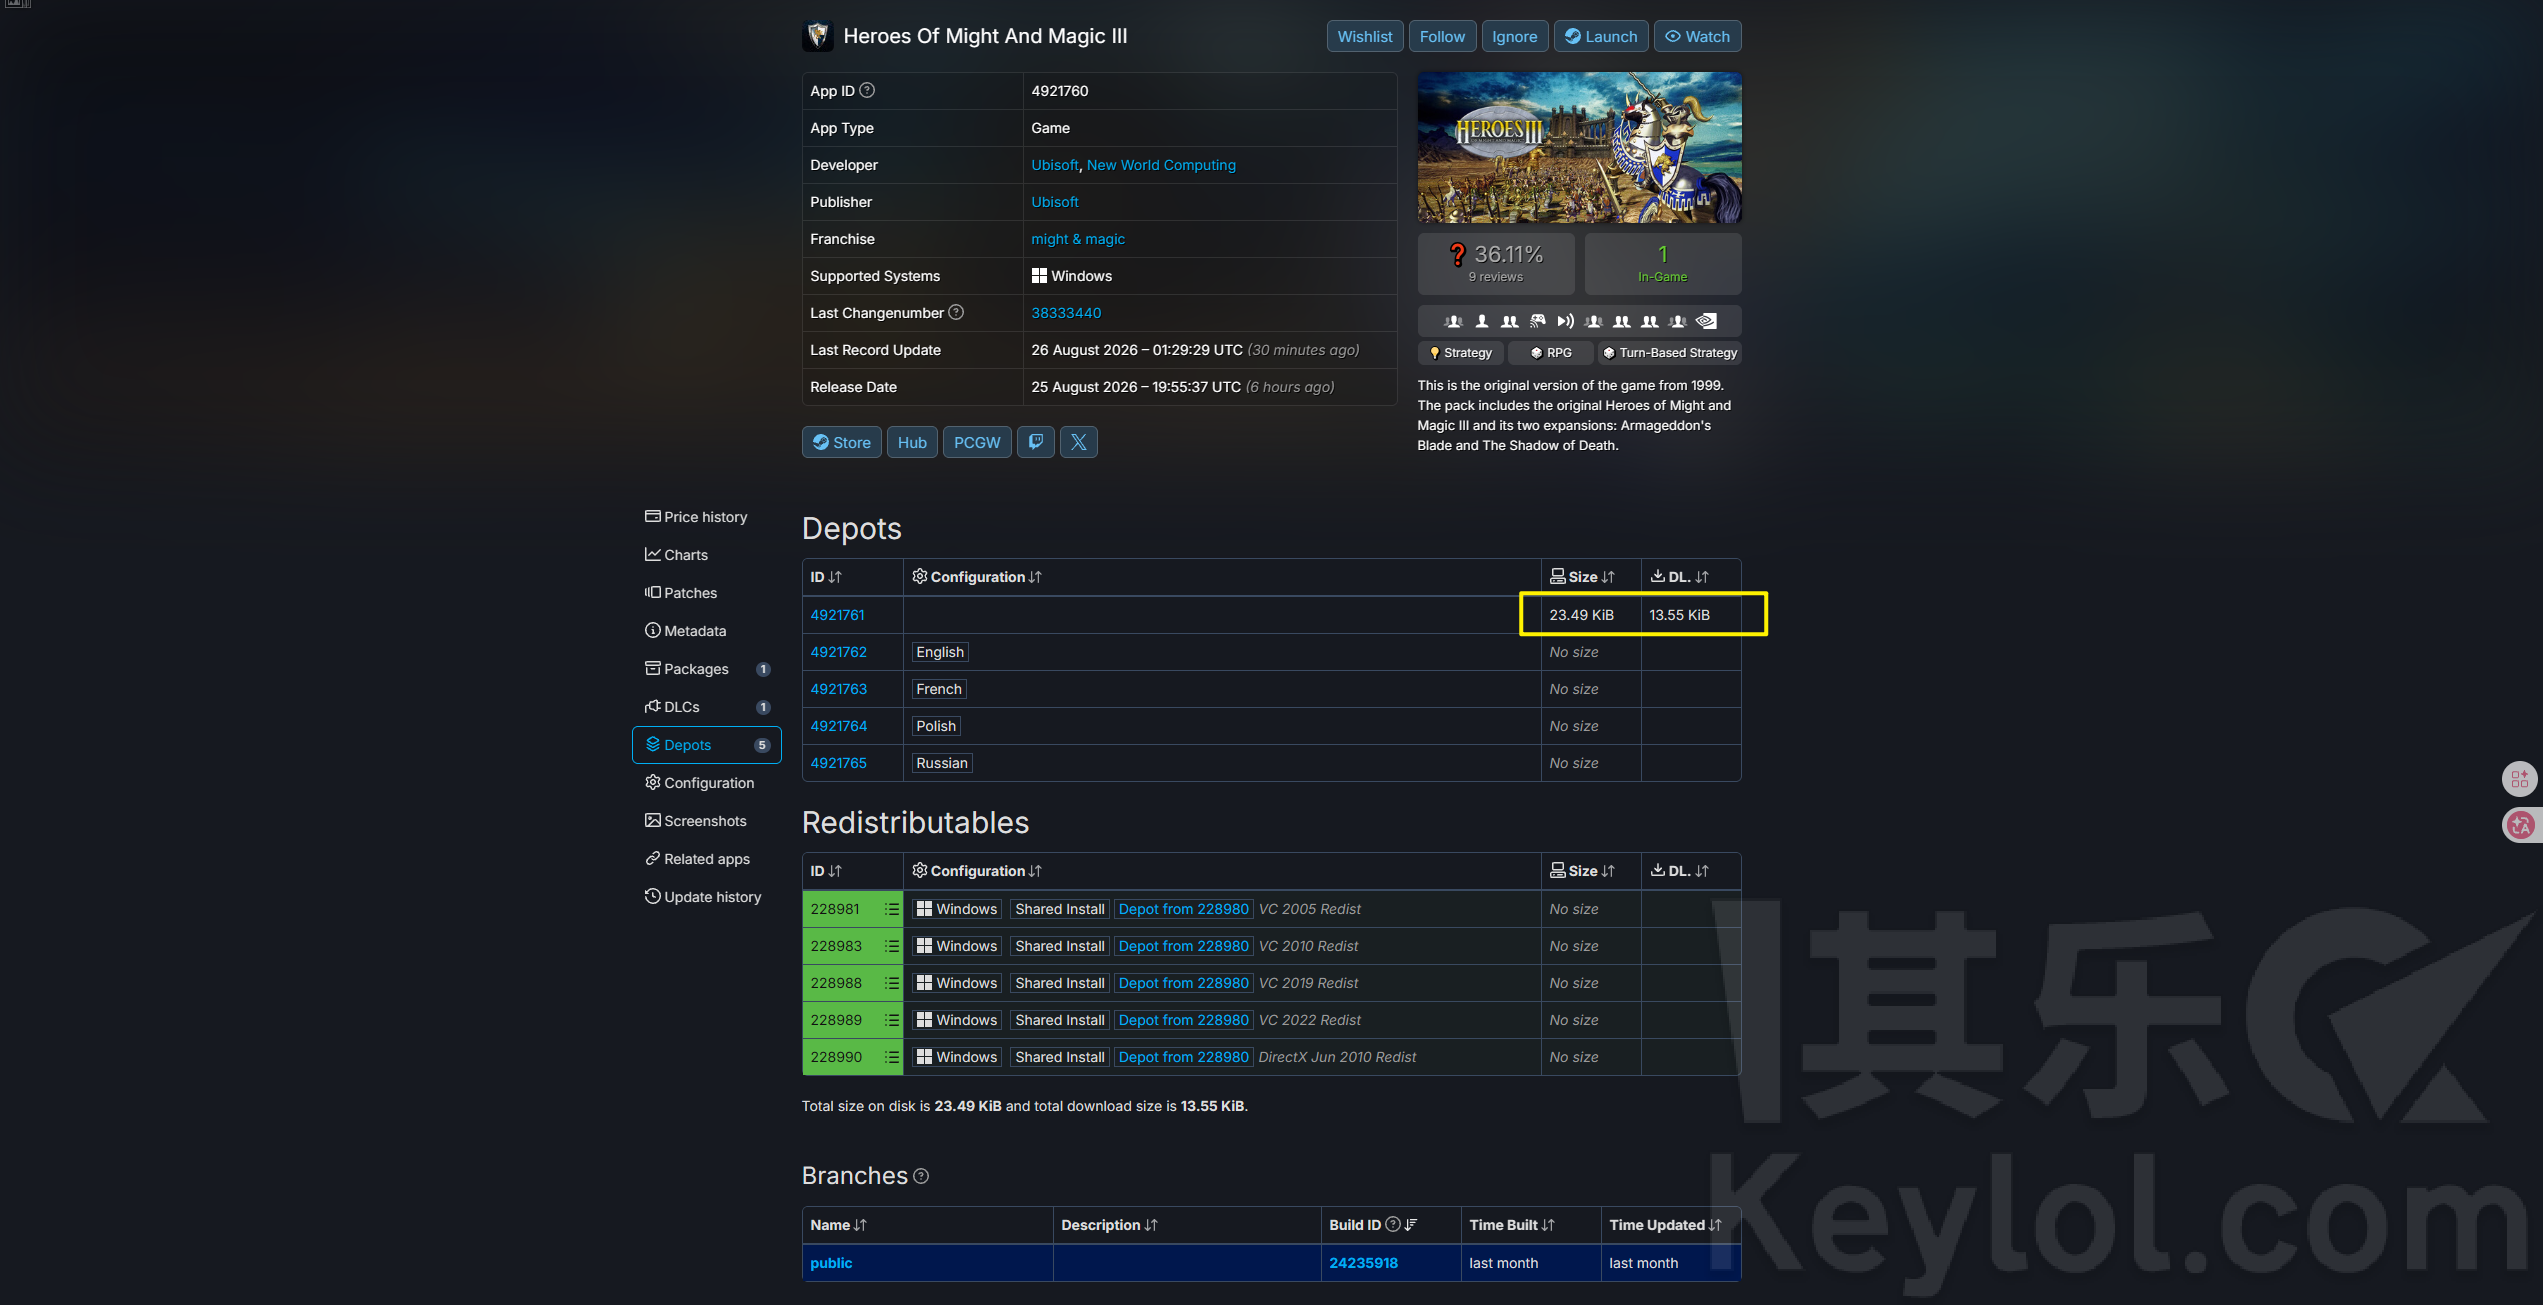This screenshot has width=2543, height=1305.
Task: Click the Strategy tag
Action: pyautogui.click(x=1460, y=353)
